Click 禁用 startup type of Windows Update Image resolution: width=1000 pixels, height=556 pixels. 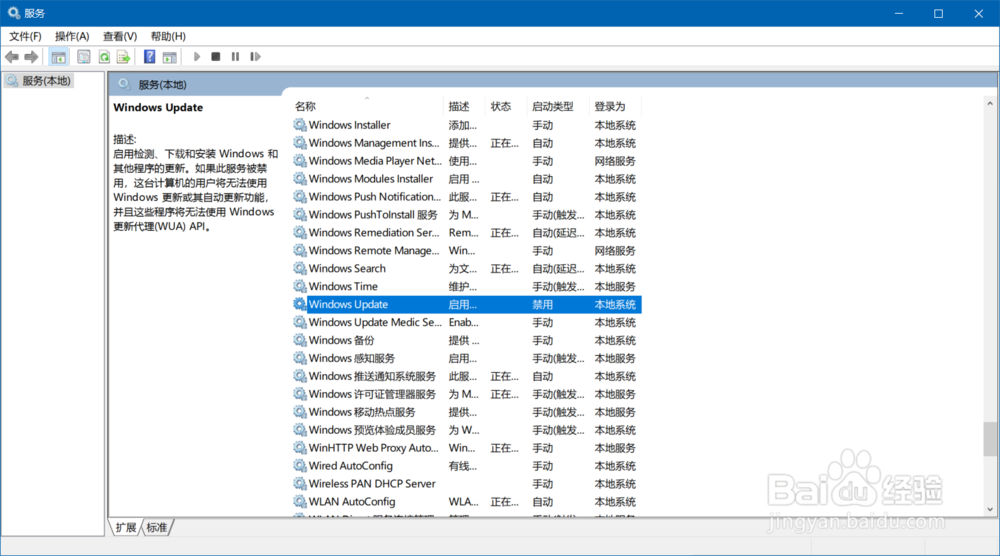coord(543,305)
